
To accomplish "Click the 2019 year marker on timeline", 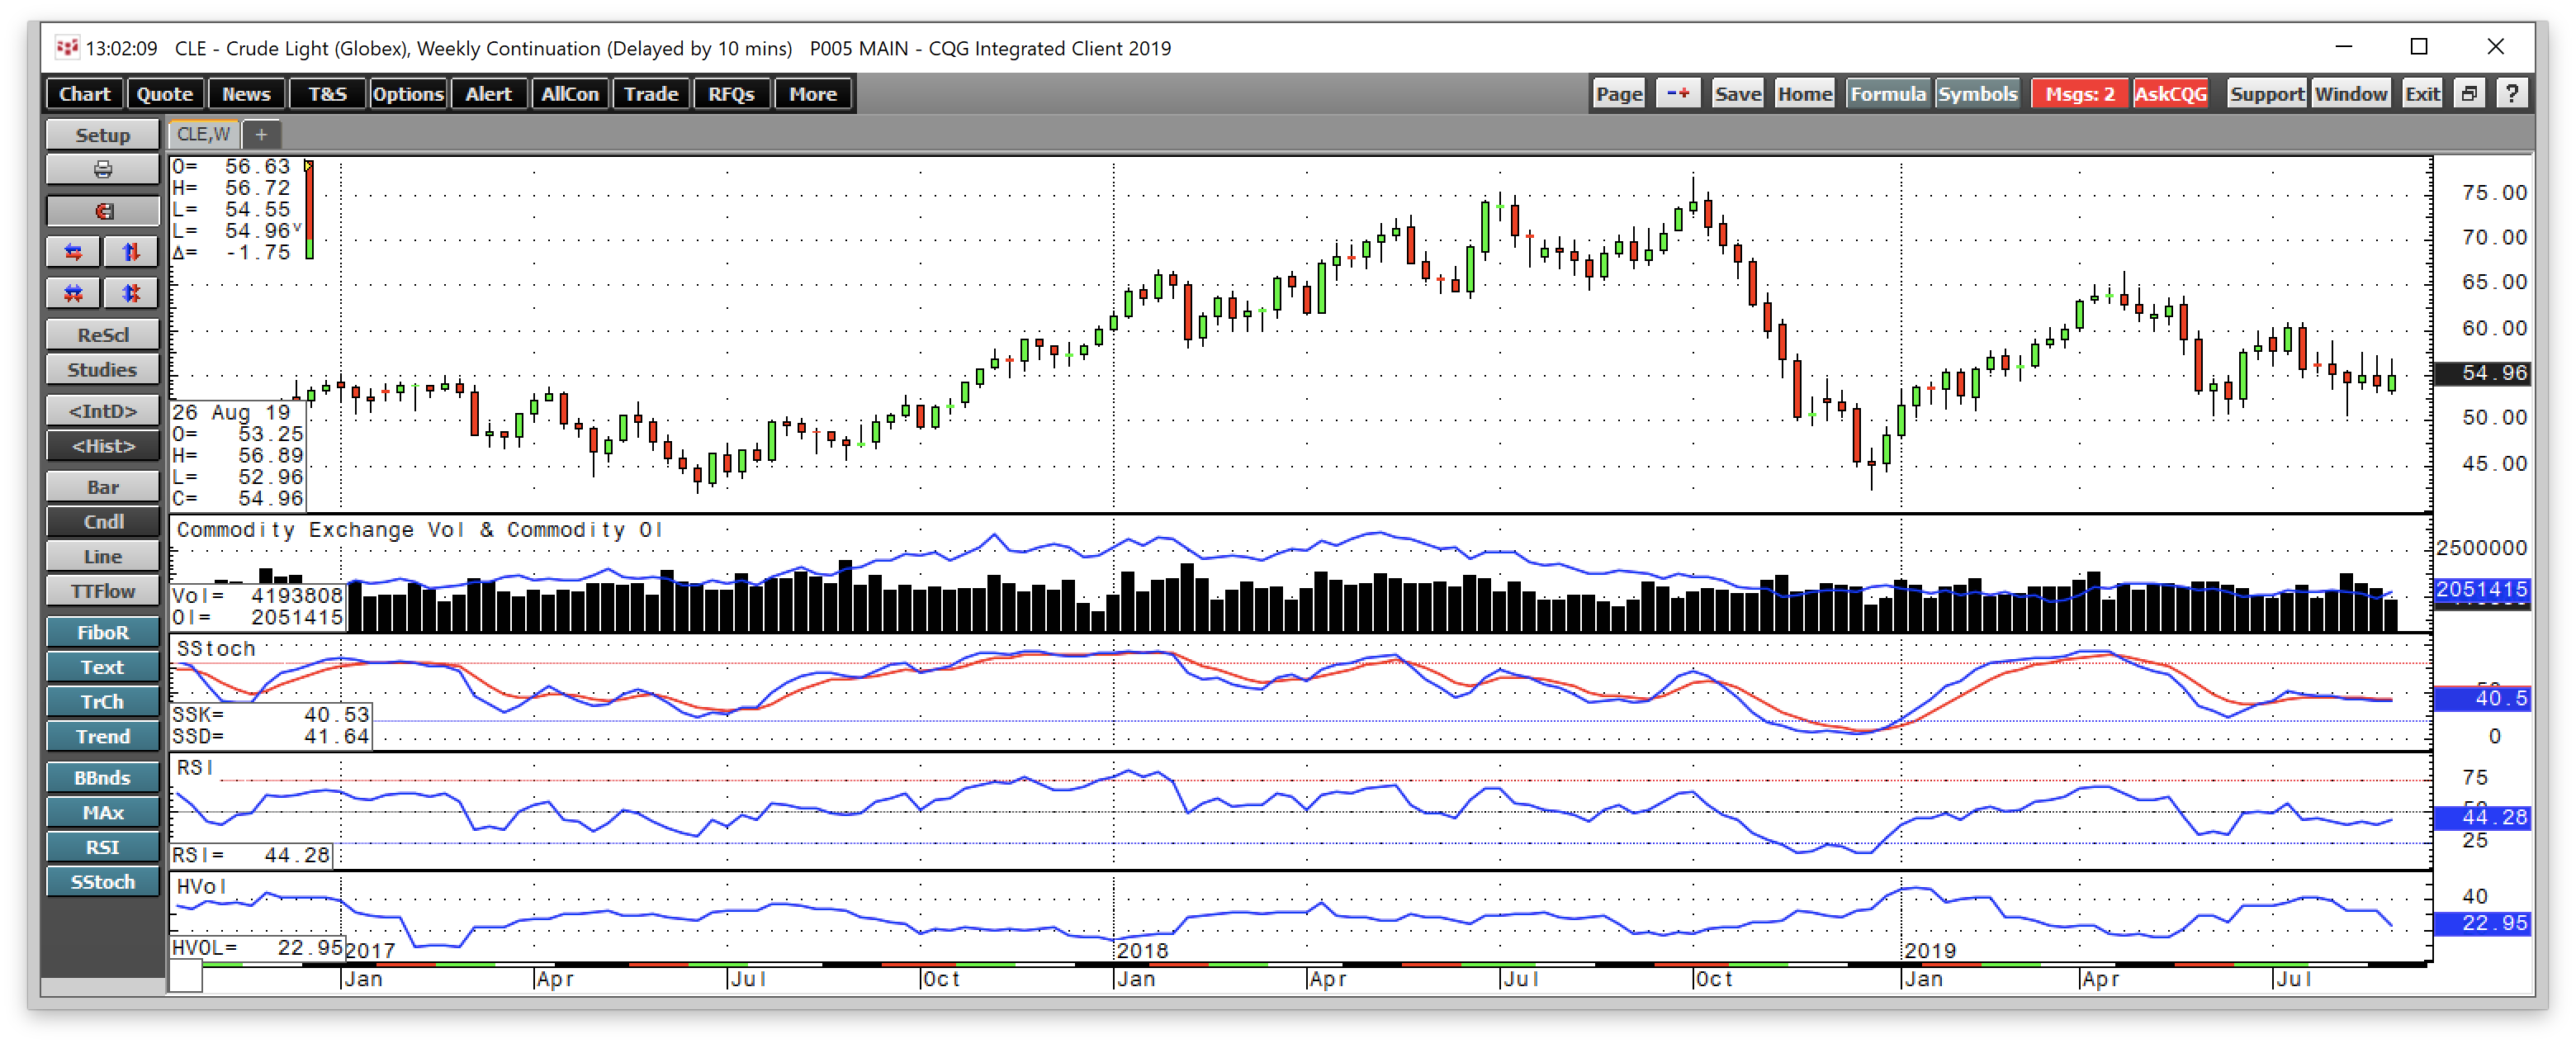I will (x=1930, y=951).
